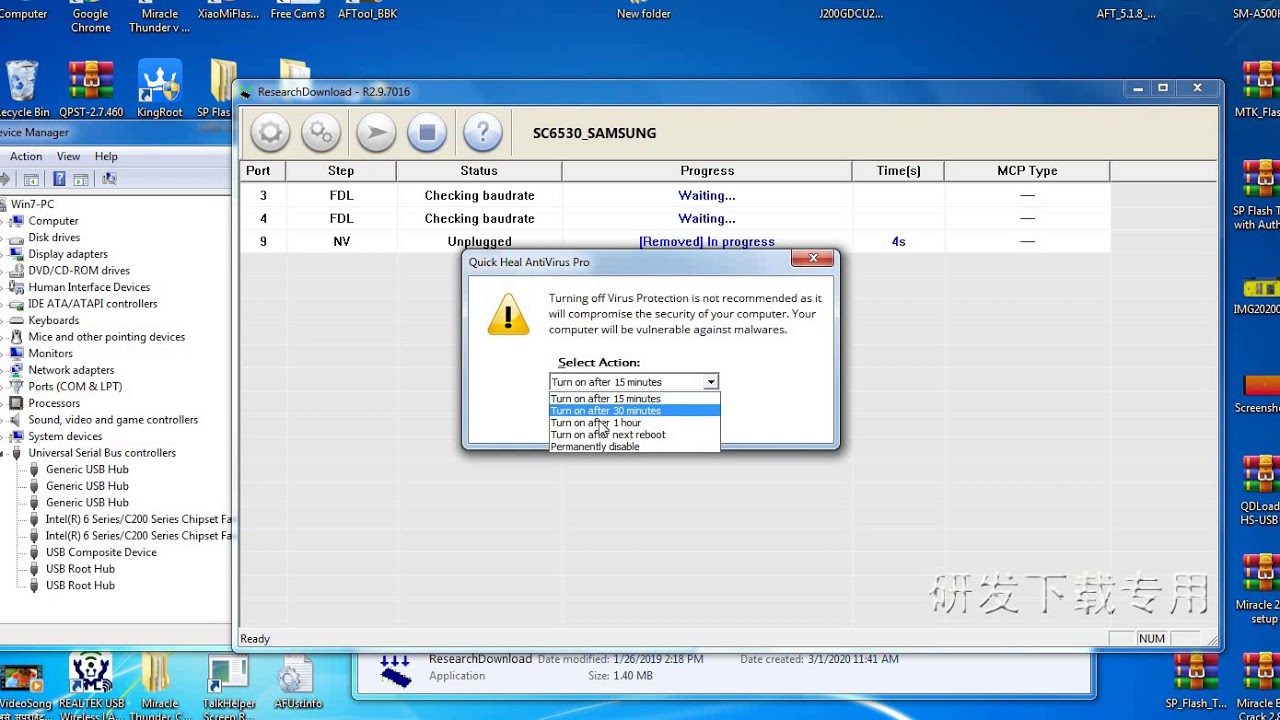Open VideoSong desktop thumbnail icon
The height and width of the screenshot is (720, 1280).
pos(22,686)
